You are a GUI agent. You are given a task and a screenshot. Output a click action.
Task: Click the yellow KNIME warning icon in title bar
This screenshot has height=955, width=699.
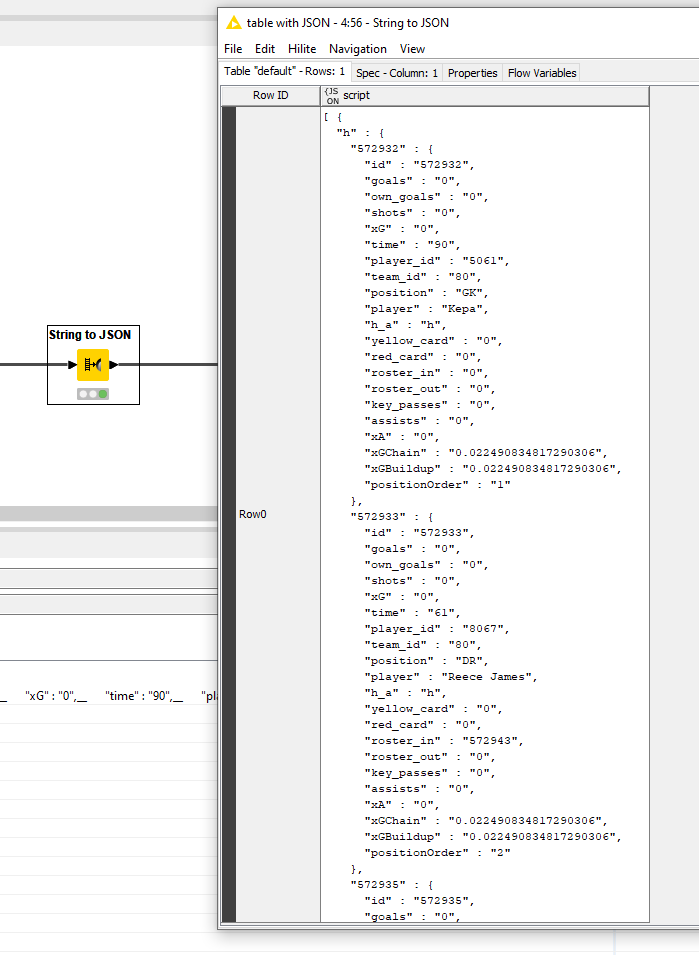234,23
